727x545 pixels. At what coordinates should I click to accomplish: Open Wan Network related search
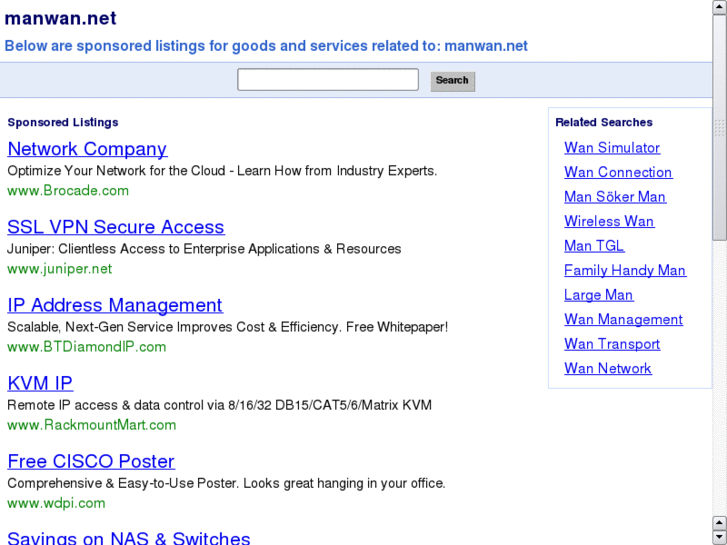click(608, 368)
